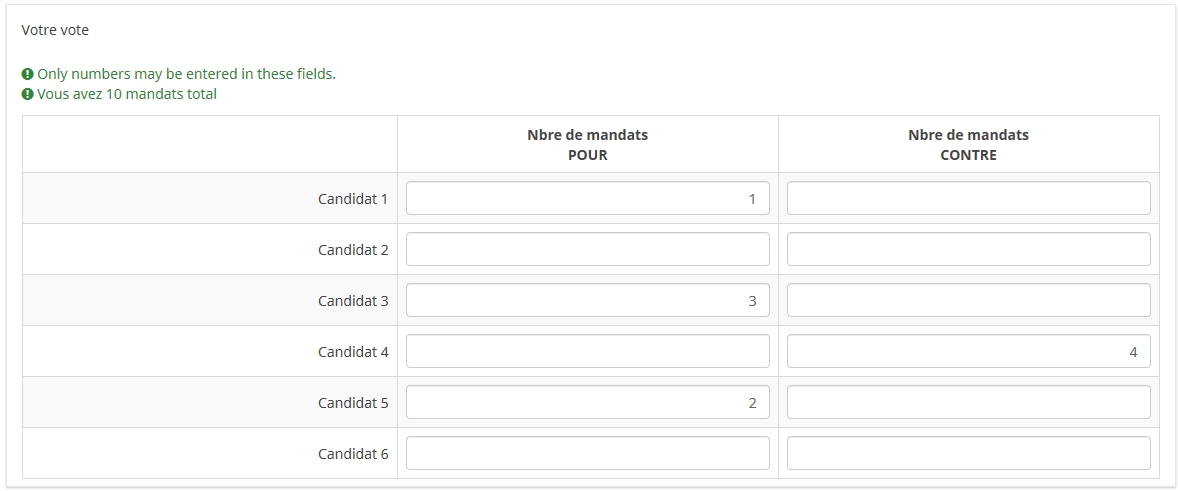Image resolution: width=1178 pixels, height=491 pixels.
Task: Select Candidat 2 CONTRE mandates input
Action: click(968, 249)
